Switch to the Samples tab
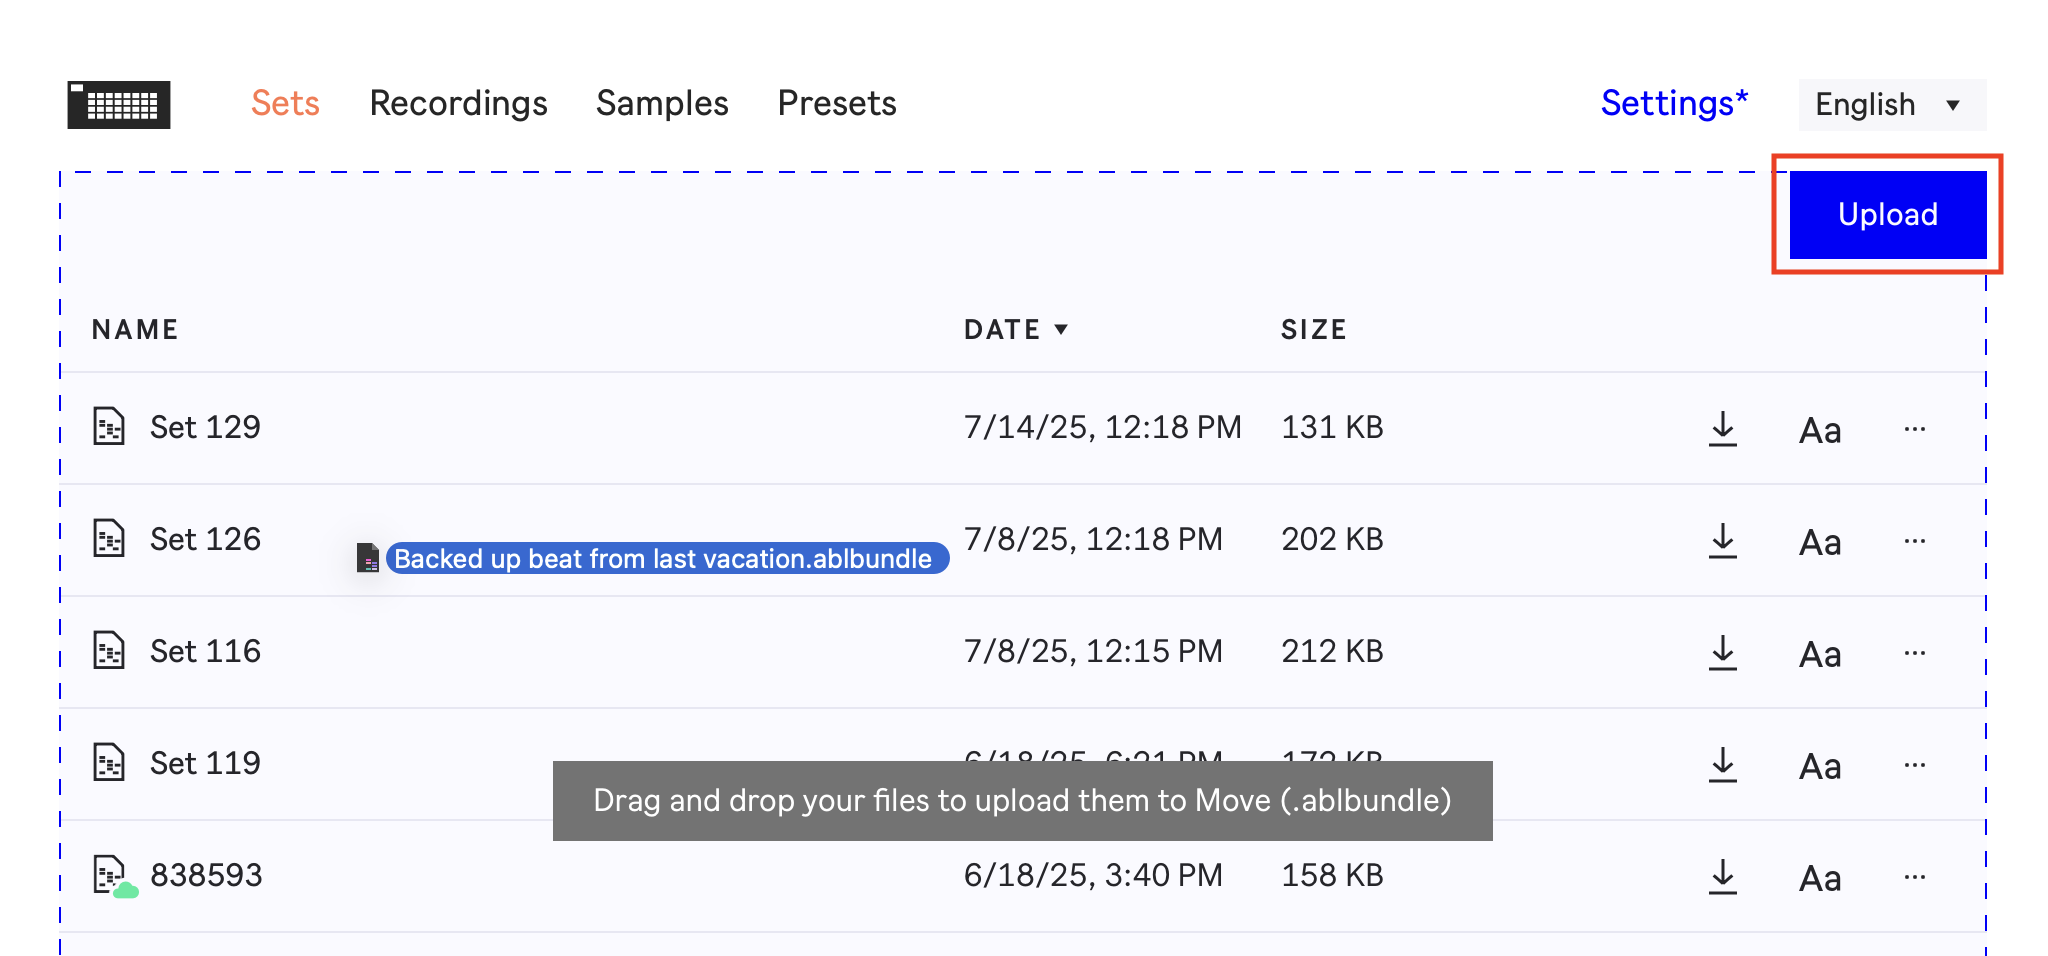 pyautogui.click(x=662, y=104)
